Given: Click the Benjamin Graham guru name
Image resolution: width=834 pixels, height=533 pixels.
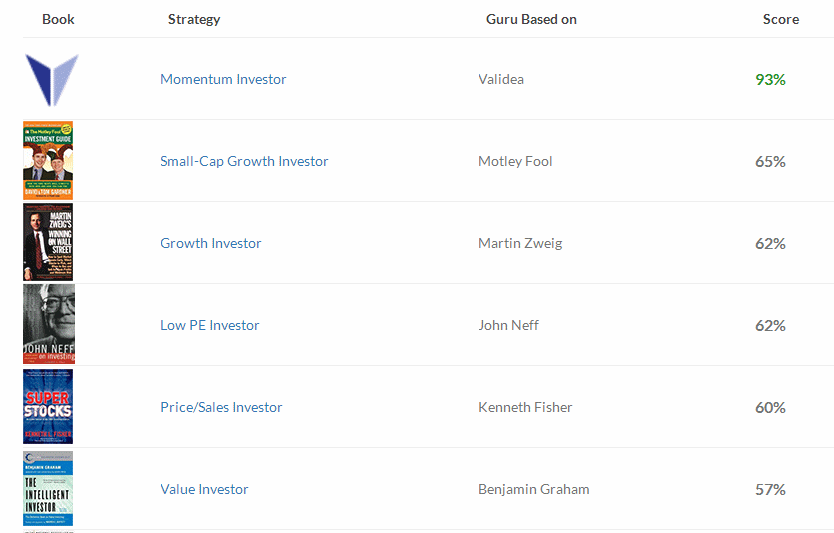Looking at the screenshot, I should [533, 489].
